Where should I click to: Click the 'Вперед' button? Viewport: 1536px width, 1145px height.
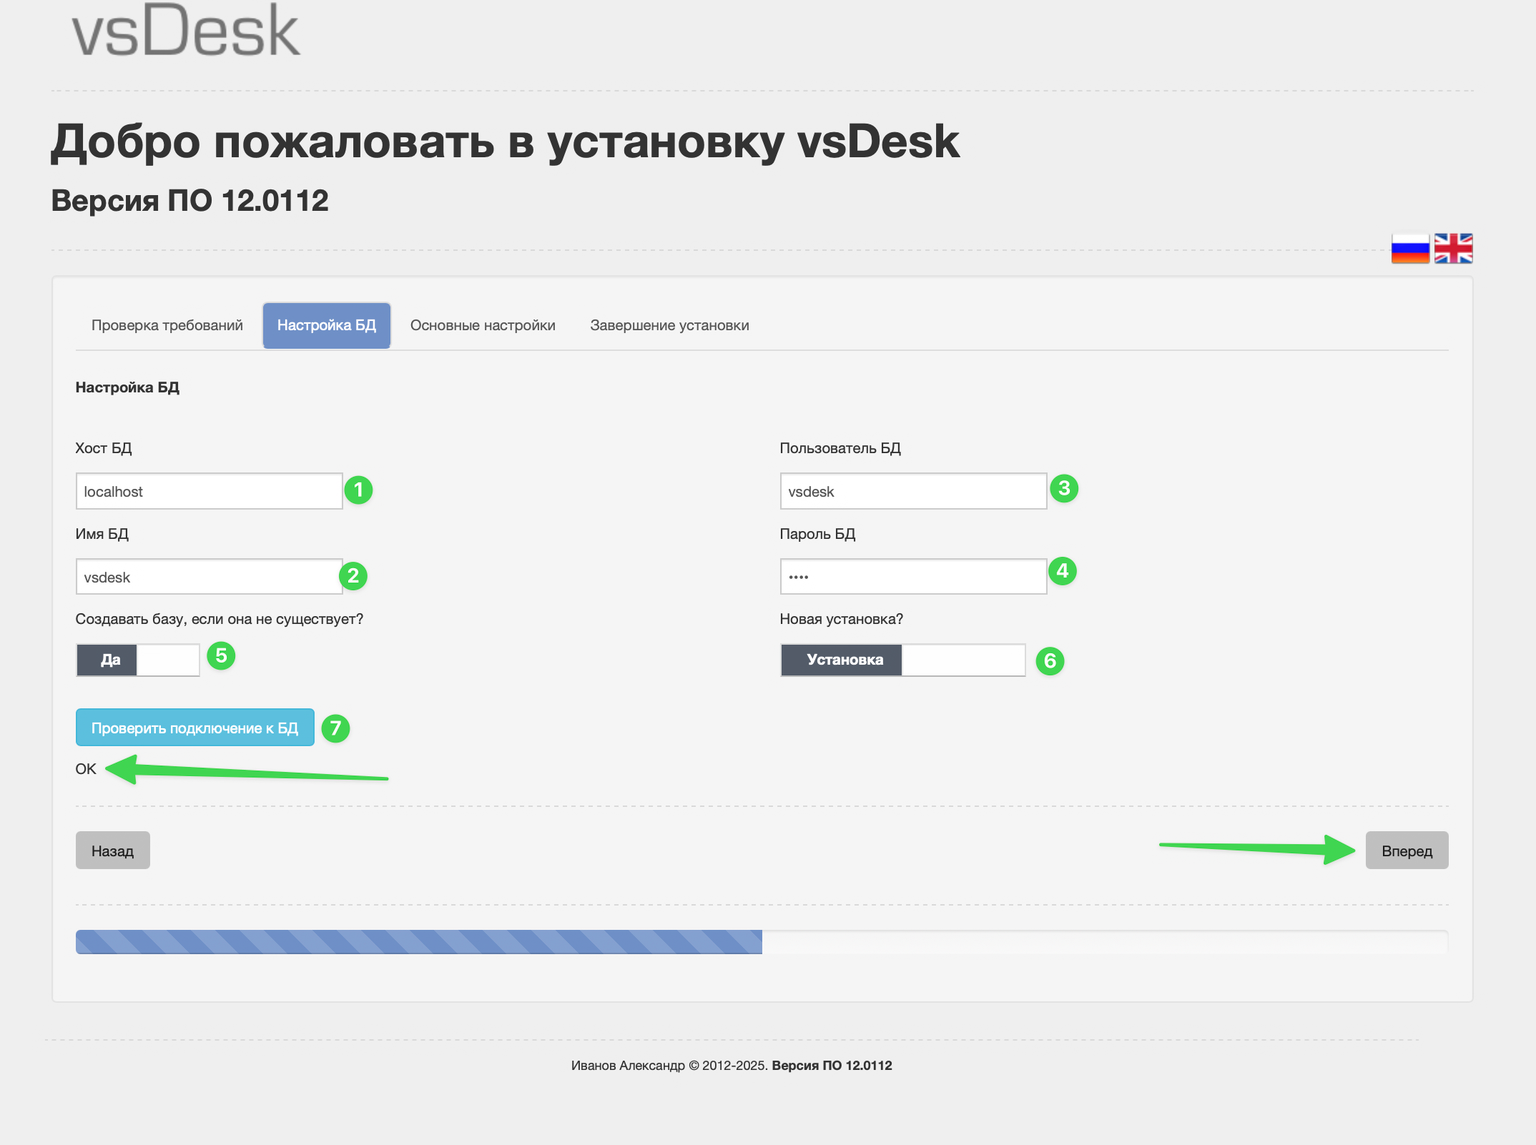(x=1406, y=851)
